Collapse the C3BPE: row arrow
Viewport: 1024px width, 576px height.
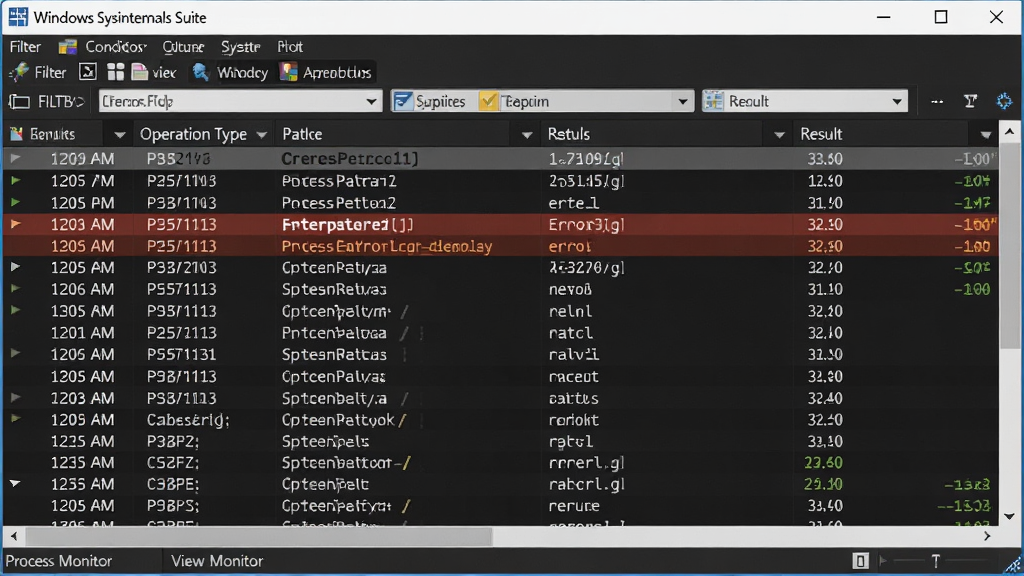[x=15, y=483]
